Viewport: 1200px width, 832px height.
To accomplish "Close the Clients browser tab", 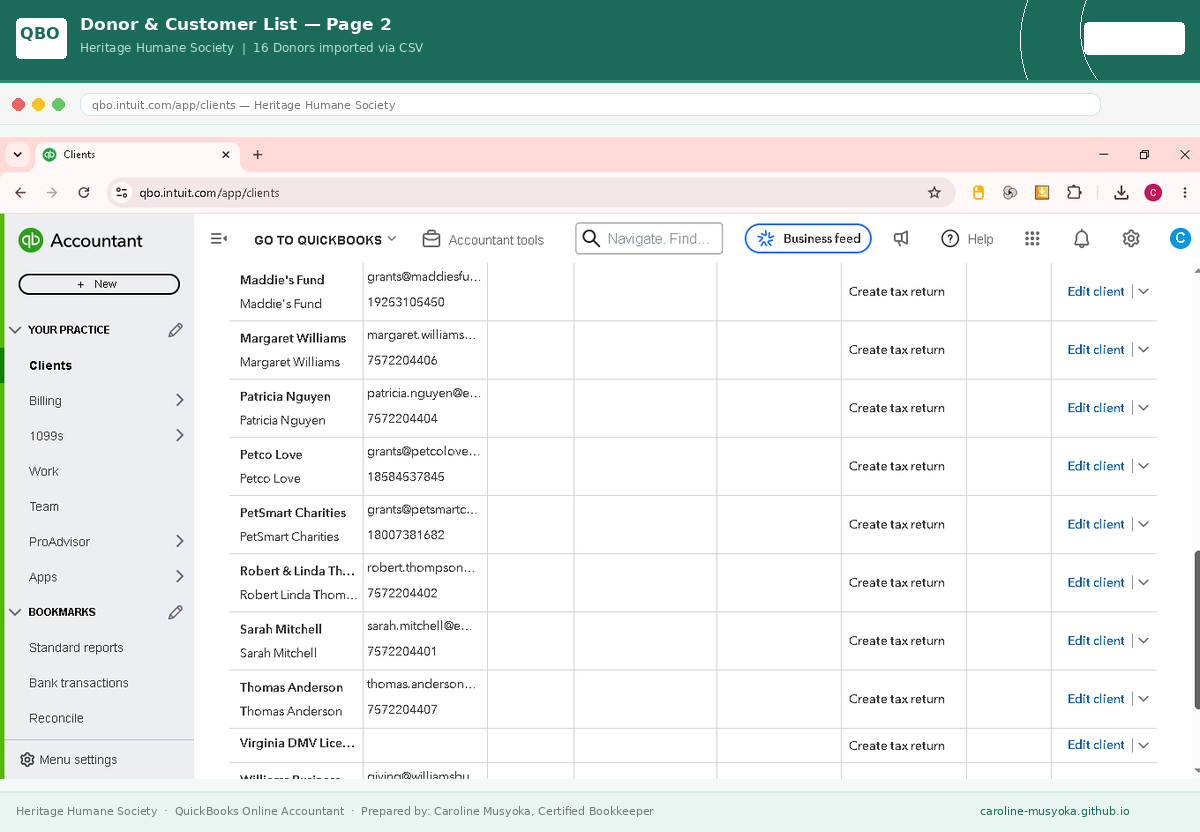I will tap(226, 155).
